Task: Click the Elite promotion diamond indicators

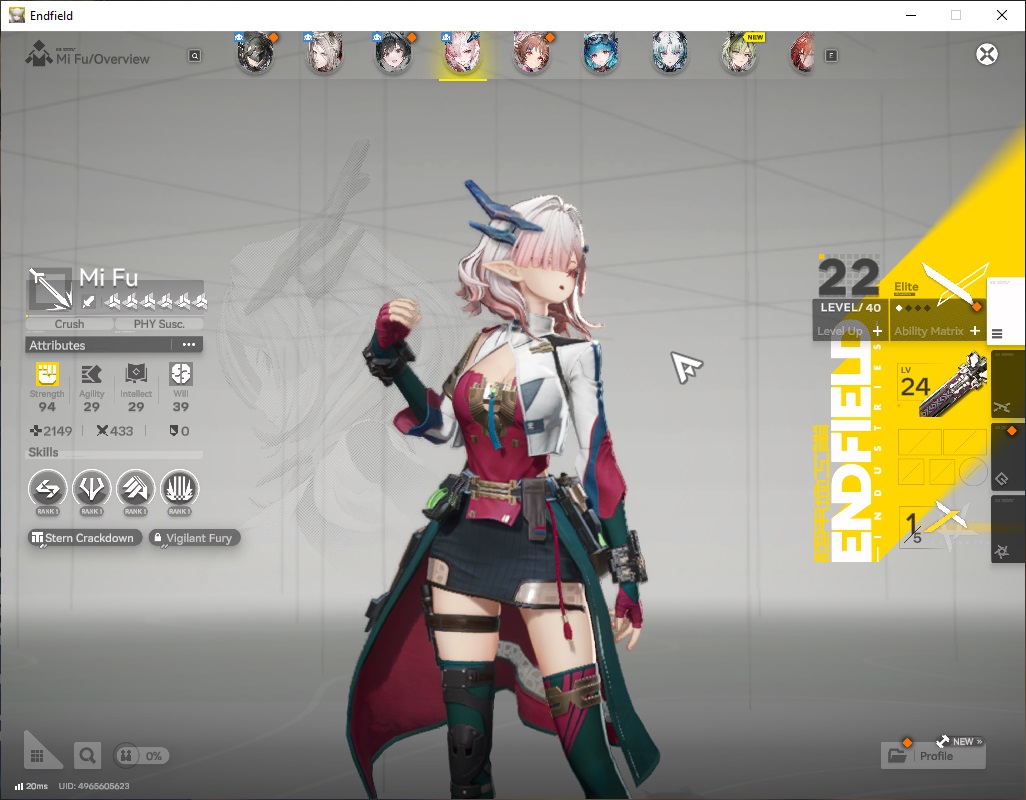Action: pyautogui.click(x=913, y=307)
